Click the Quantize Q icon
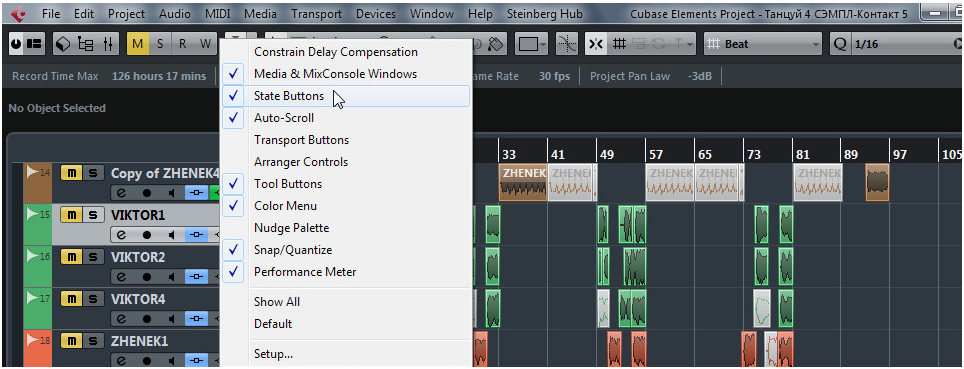 click(x=840, y=44)
